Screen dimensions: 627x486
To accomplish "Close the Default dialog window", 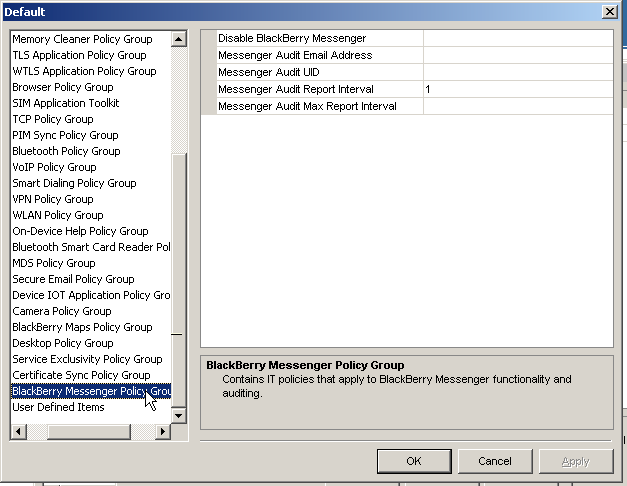I will coord(610,12).
